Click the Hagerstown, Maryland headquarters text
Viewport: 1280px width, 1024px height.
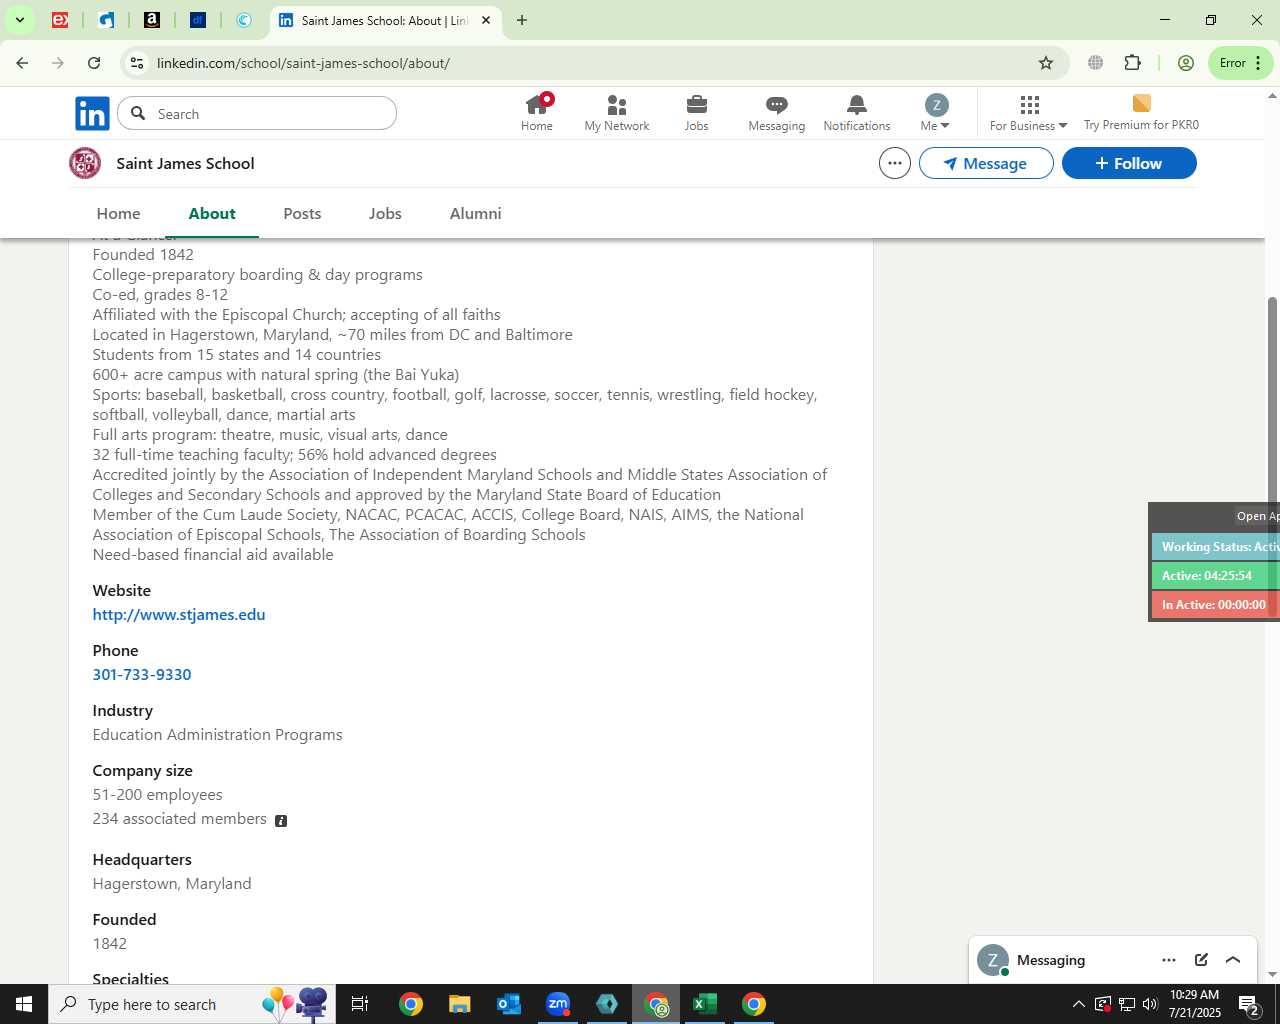point(172,884)
